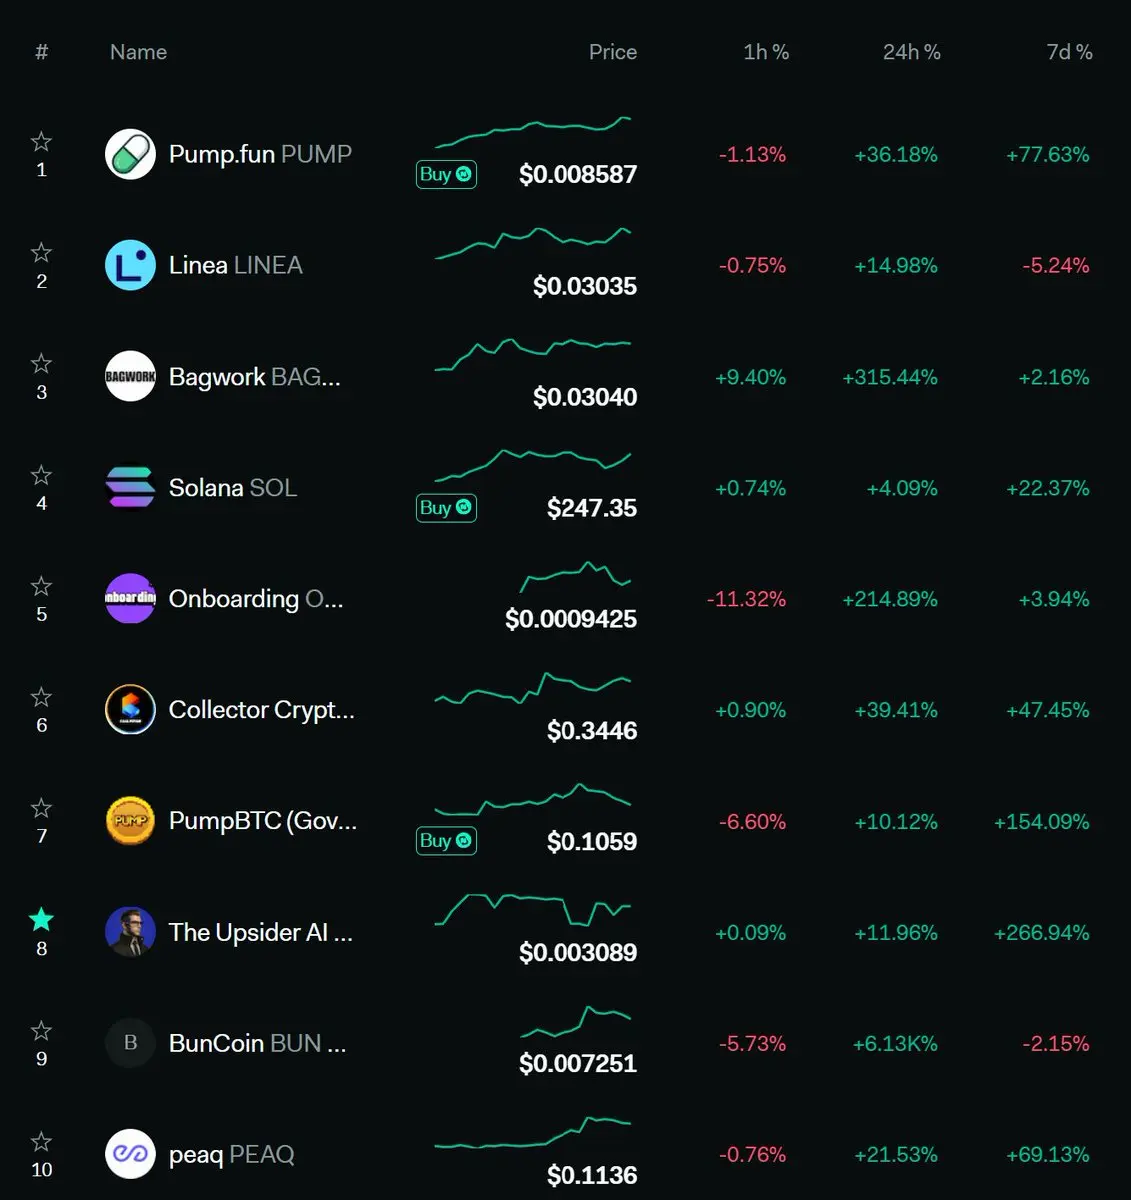Sort the table by the Price column
This screenshot has height=1200, width=1131.
click(612, 52)
